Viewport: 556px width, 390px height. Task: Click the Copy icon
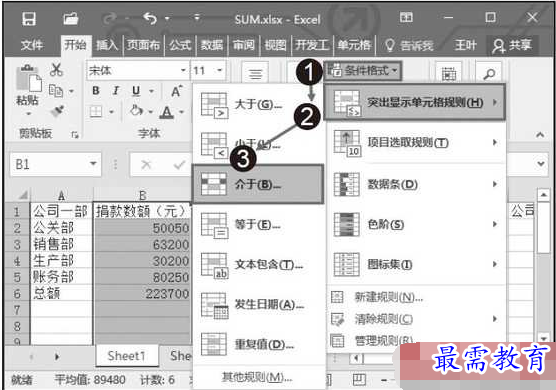[x=56, y=91]
